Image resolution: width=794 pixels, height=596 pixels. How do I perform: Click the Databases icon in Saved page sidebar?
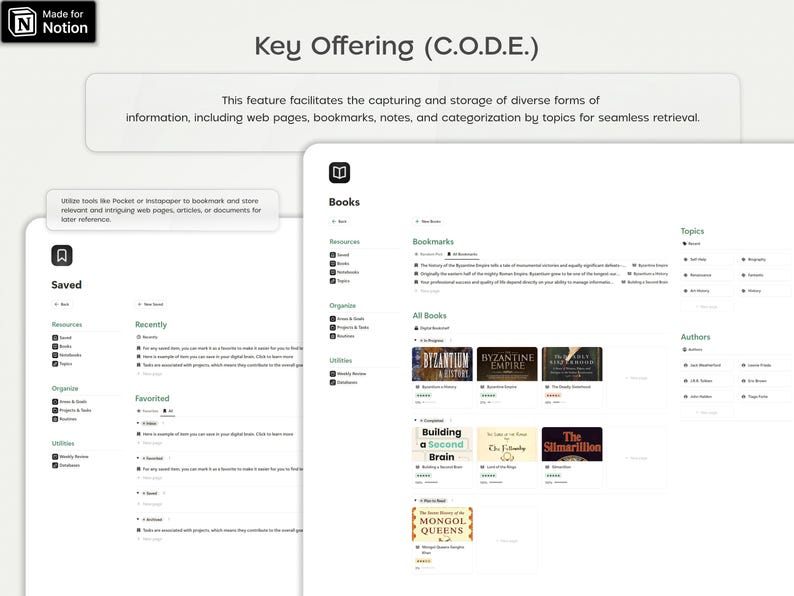click(x=55, y=465)
